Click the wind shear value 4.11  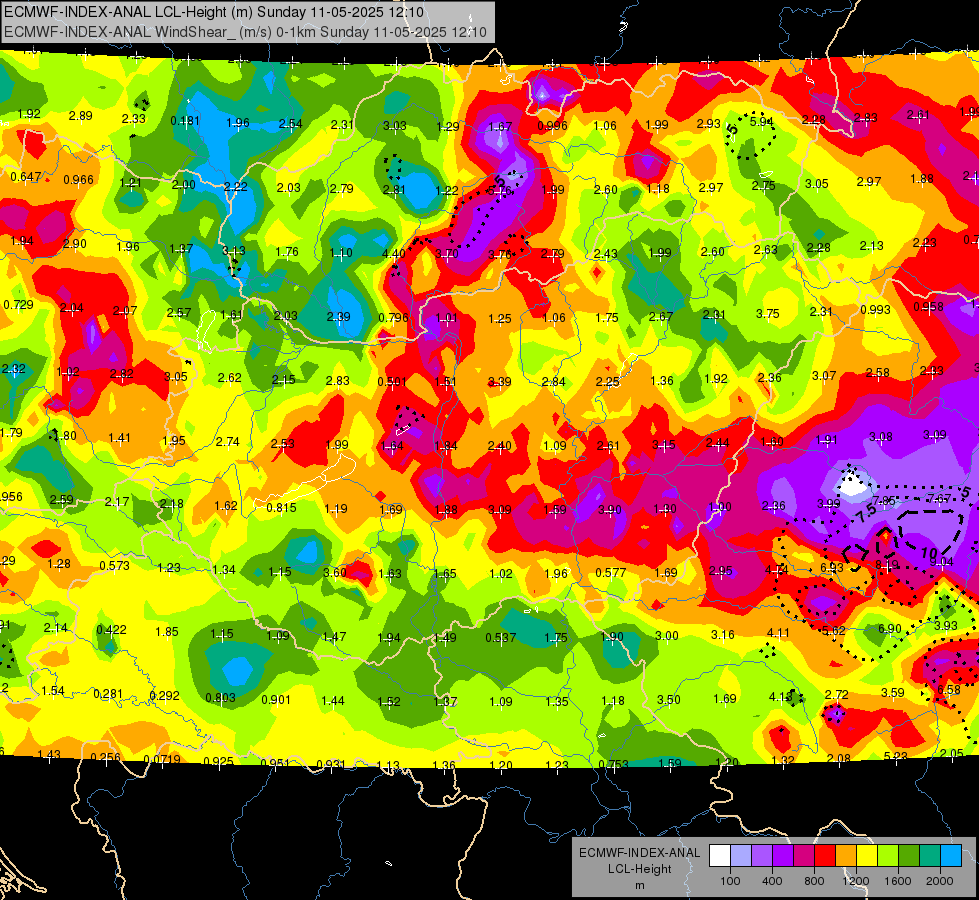[x=779, y=633]
